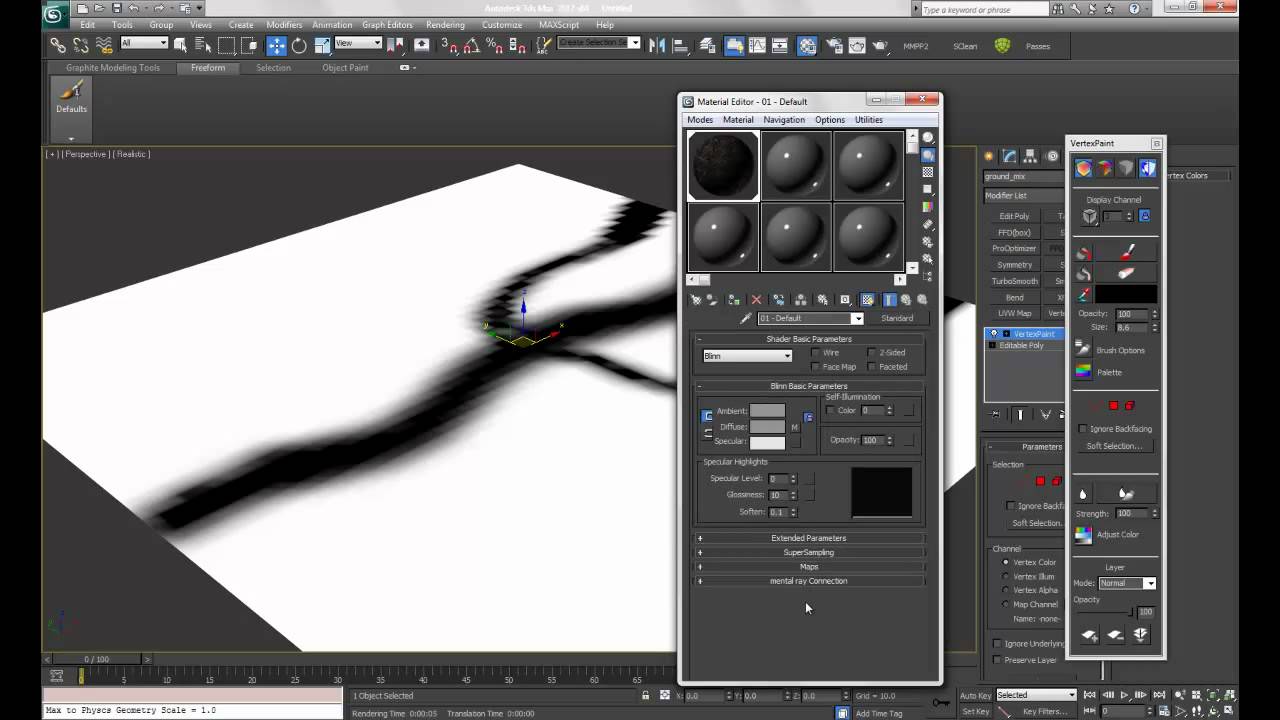
Task: Open the Blinn shader type dropdown
Action: tap(747, 356)
